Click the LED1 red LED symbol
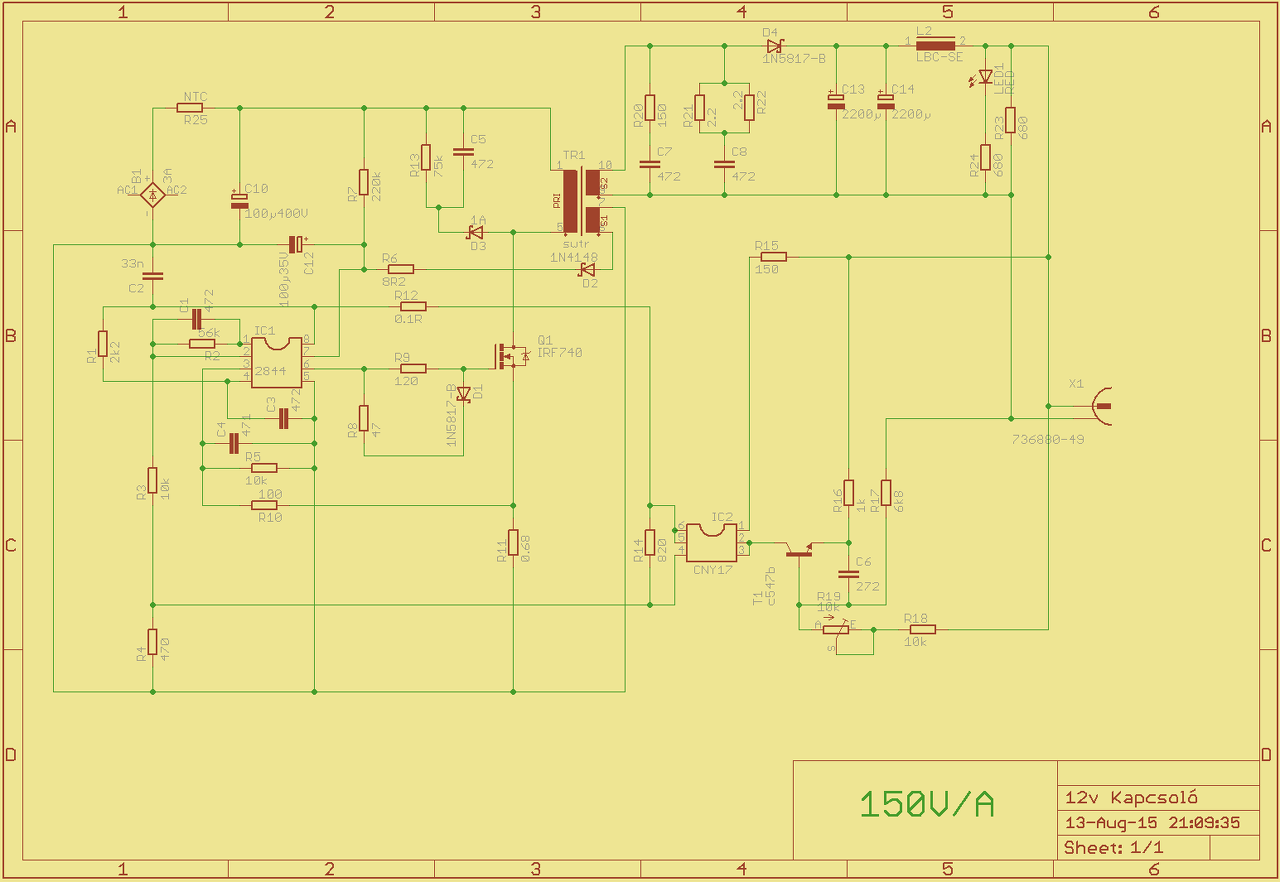Image resolution: width=1280 pixels, height=882 pixels. pyautogui.click(x=986, y=76)
